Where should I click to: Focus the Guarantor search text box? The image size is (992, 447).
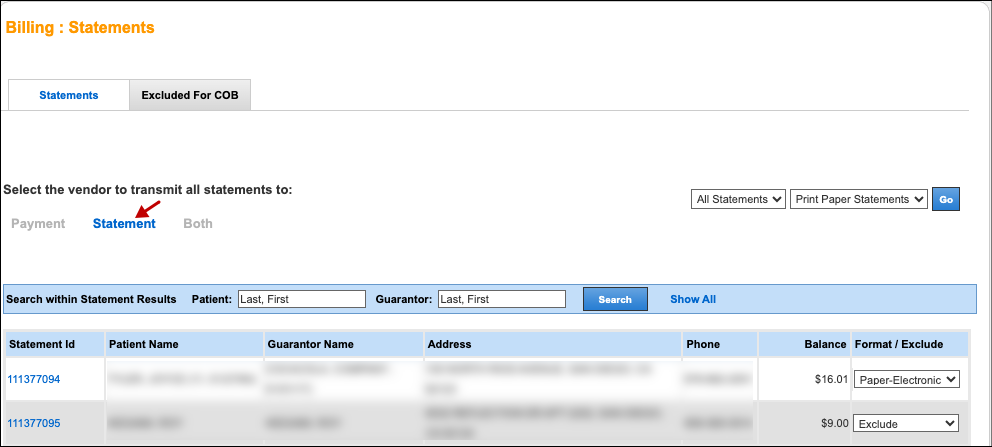pos(502,299)
